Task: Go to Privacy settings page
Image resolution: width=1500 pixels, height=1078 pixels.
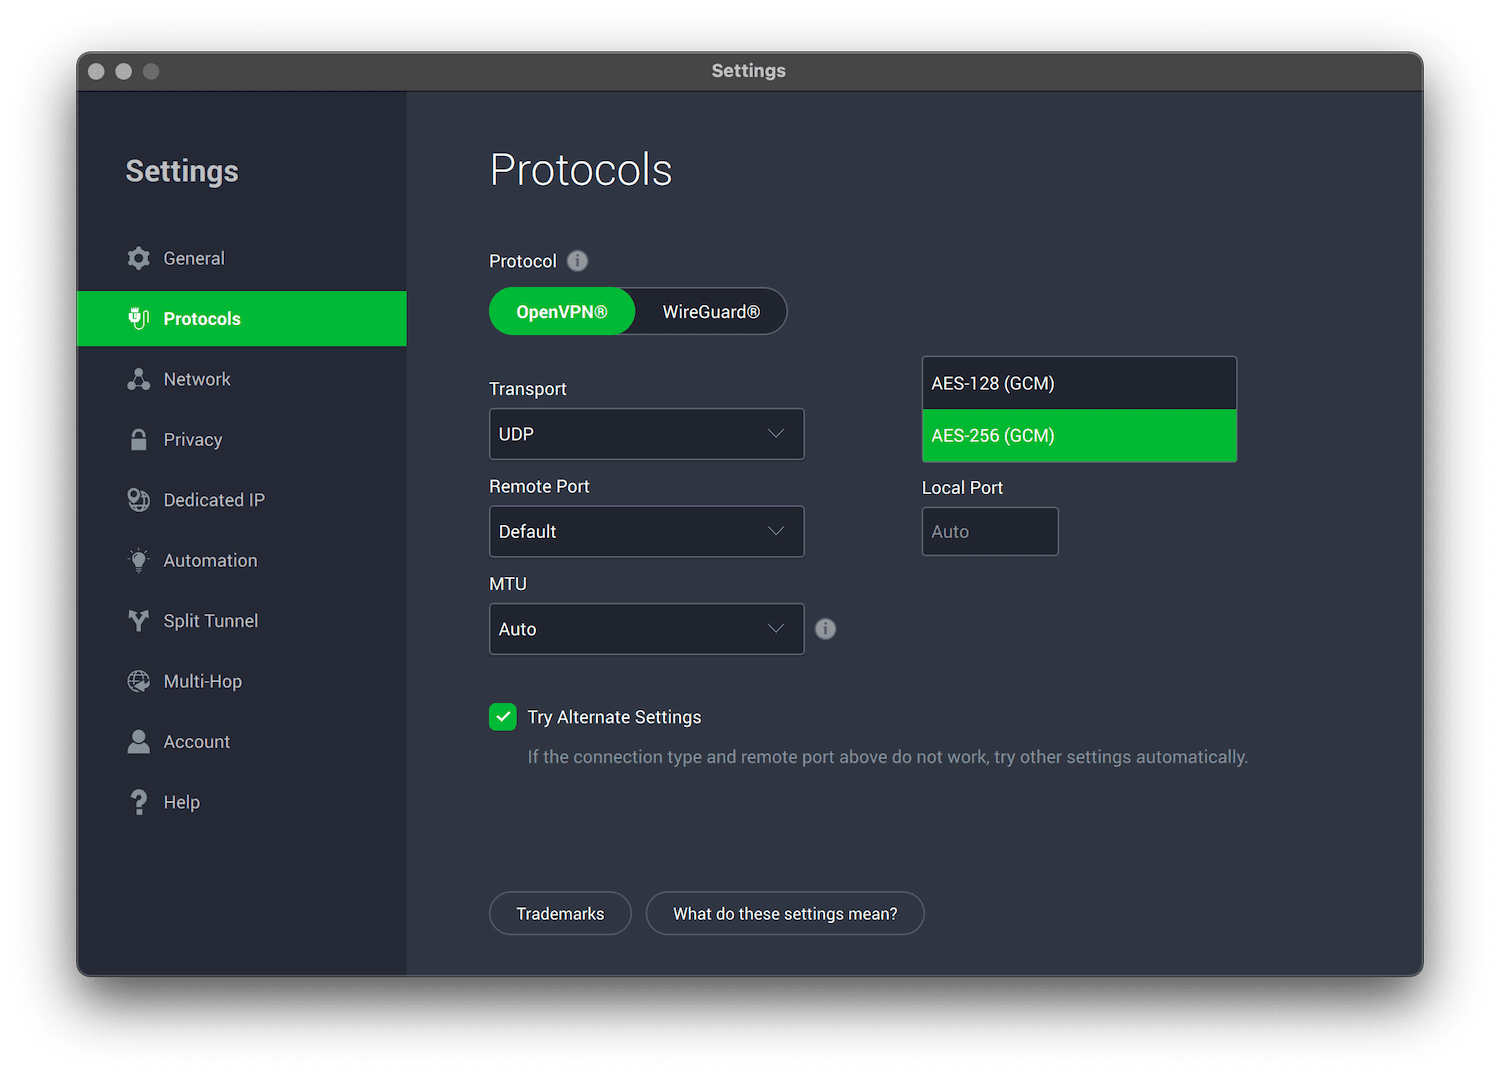Action: (x=242, y=440)
